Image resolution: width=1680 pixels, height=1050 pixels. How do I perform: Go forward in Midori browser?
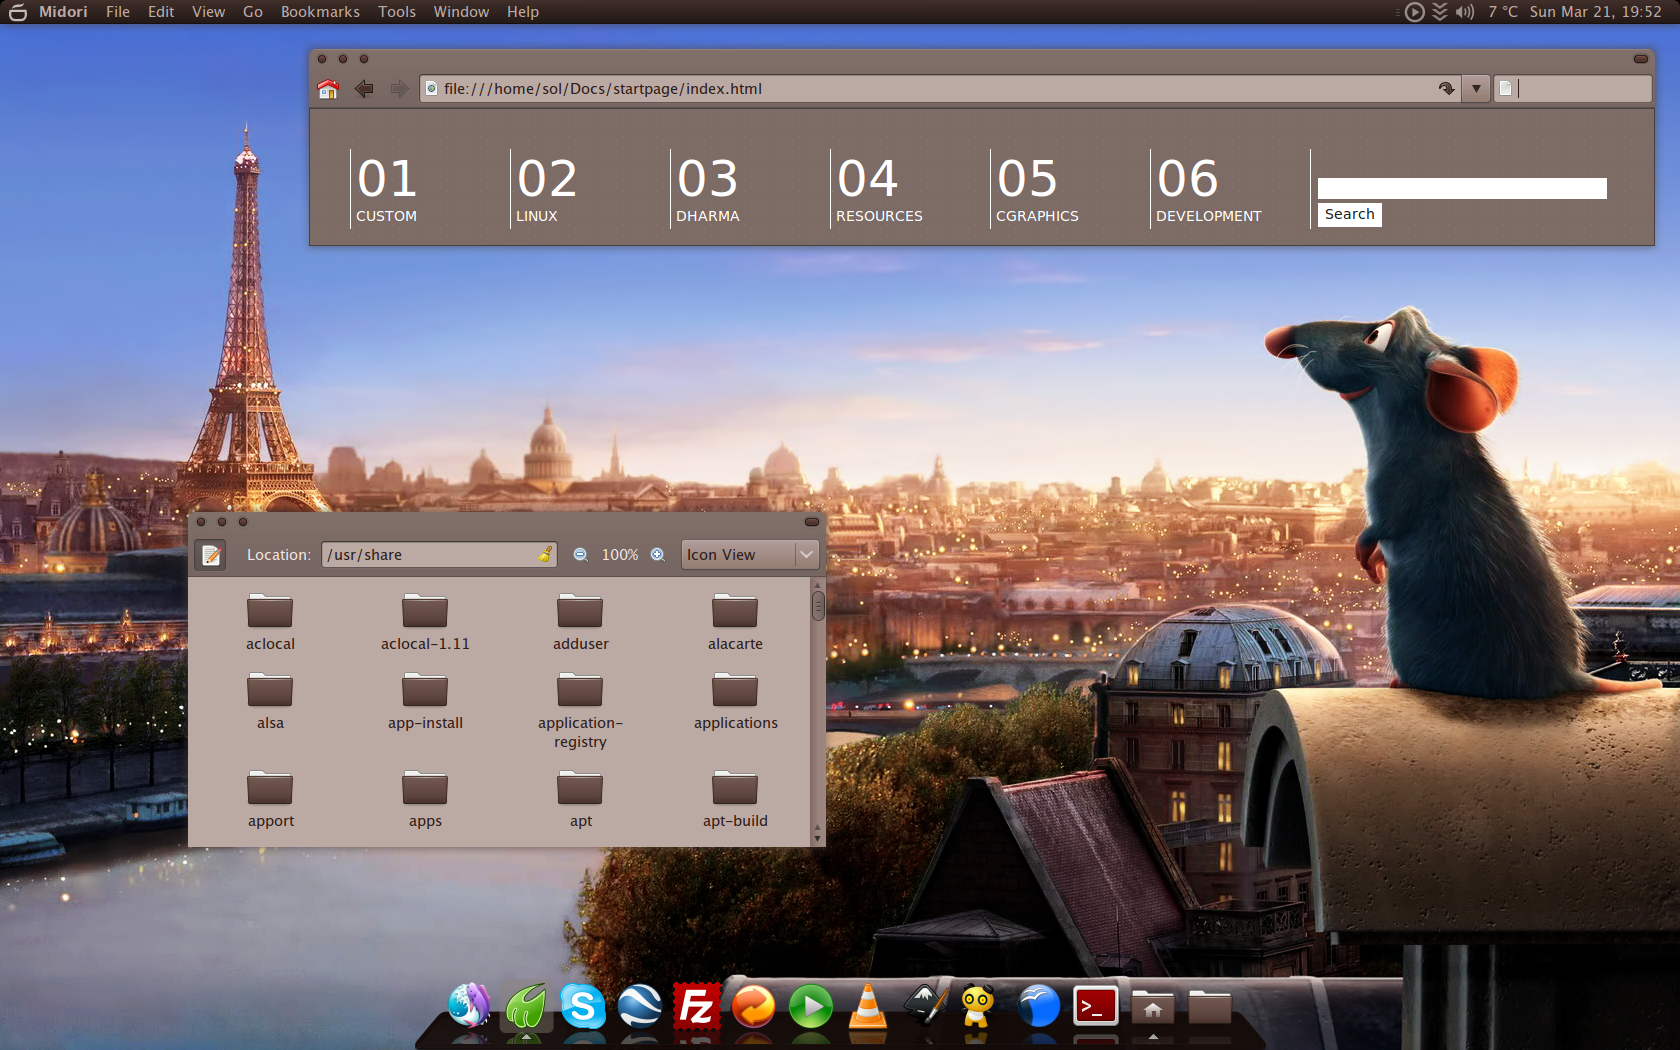(x=399, y=89)
